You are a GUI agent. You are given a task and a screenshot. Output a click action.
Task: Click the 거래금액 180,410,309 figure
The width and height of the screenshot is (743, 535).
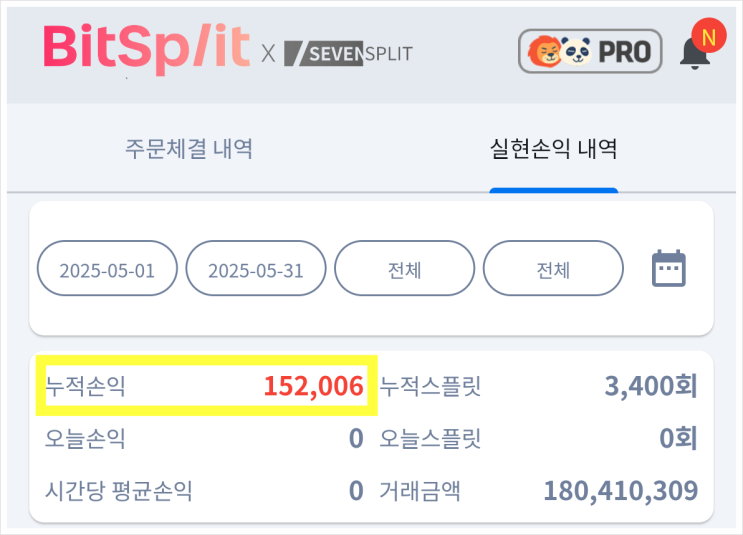[620, 491]
